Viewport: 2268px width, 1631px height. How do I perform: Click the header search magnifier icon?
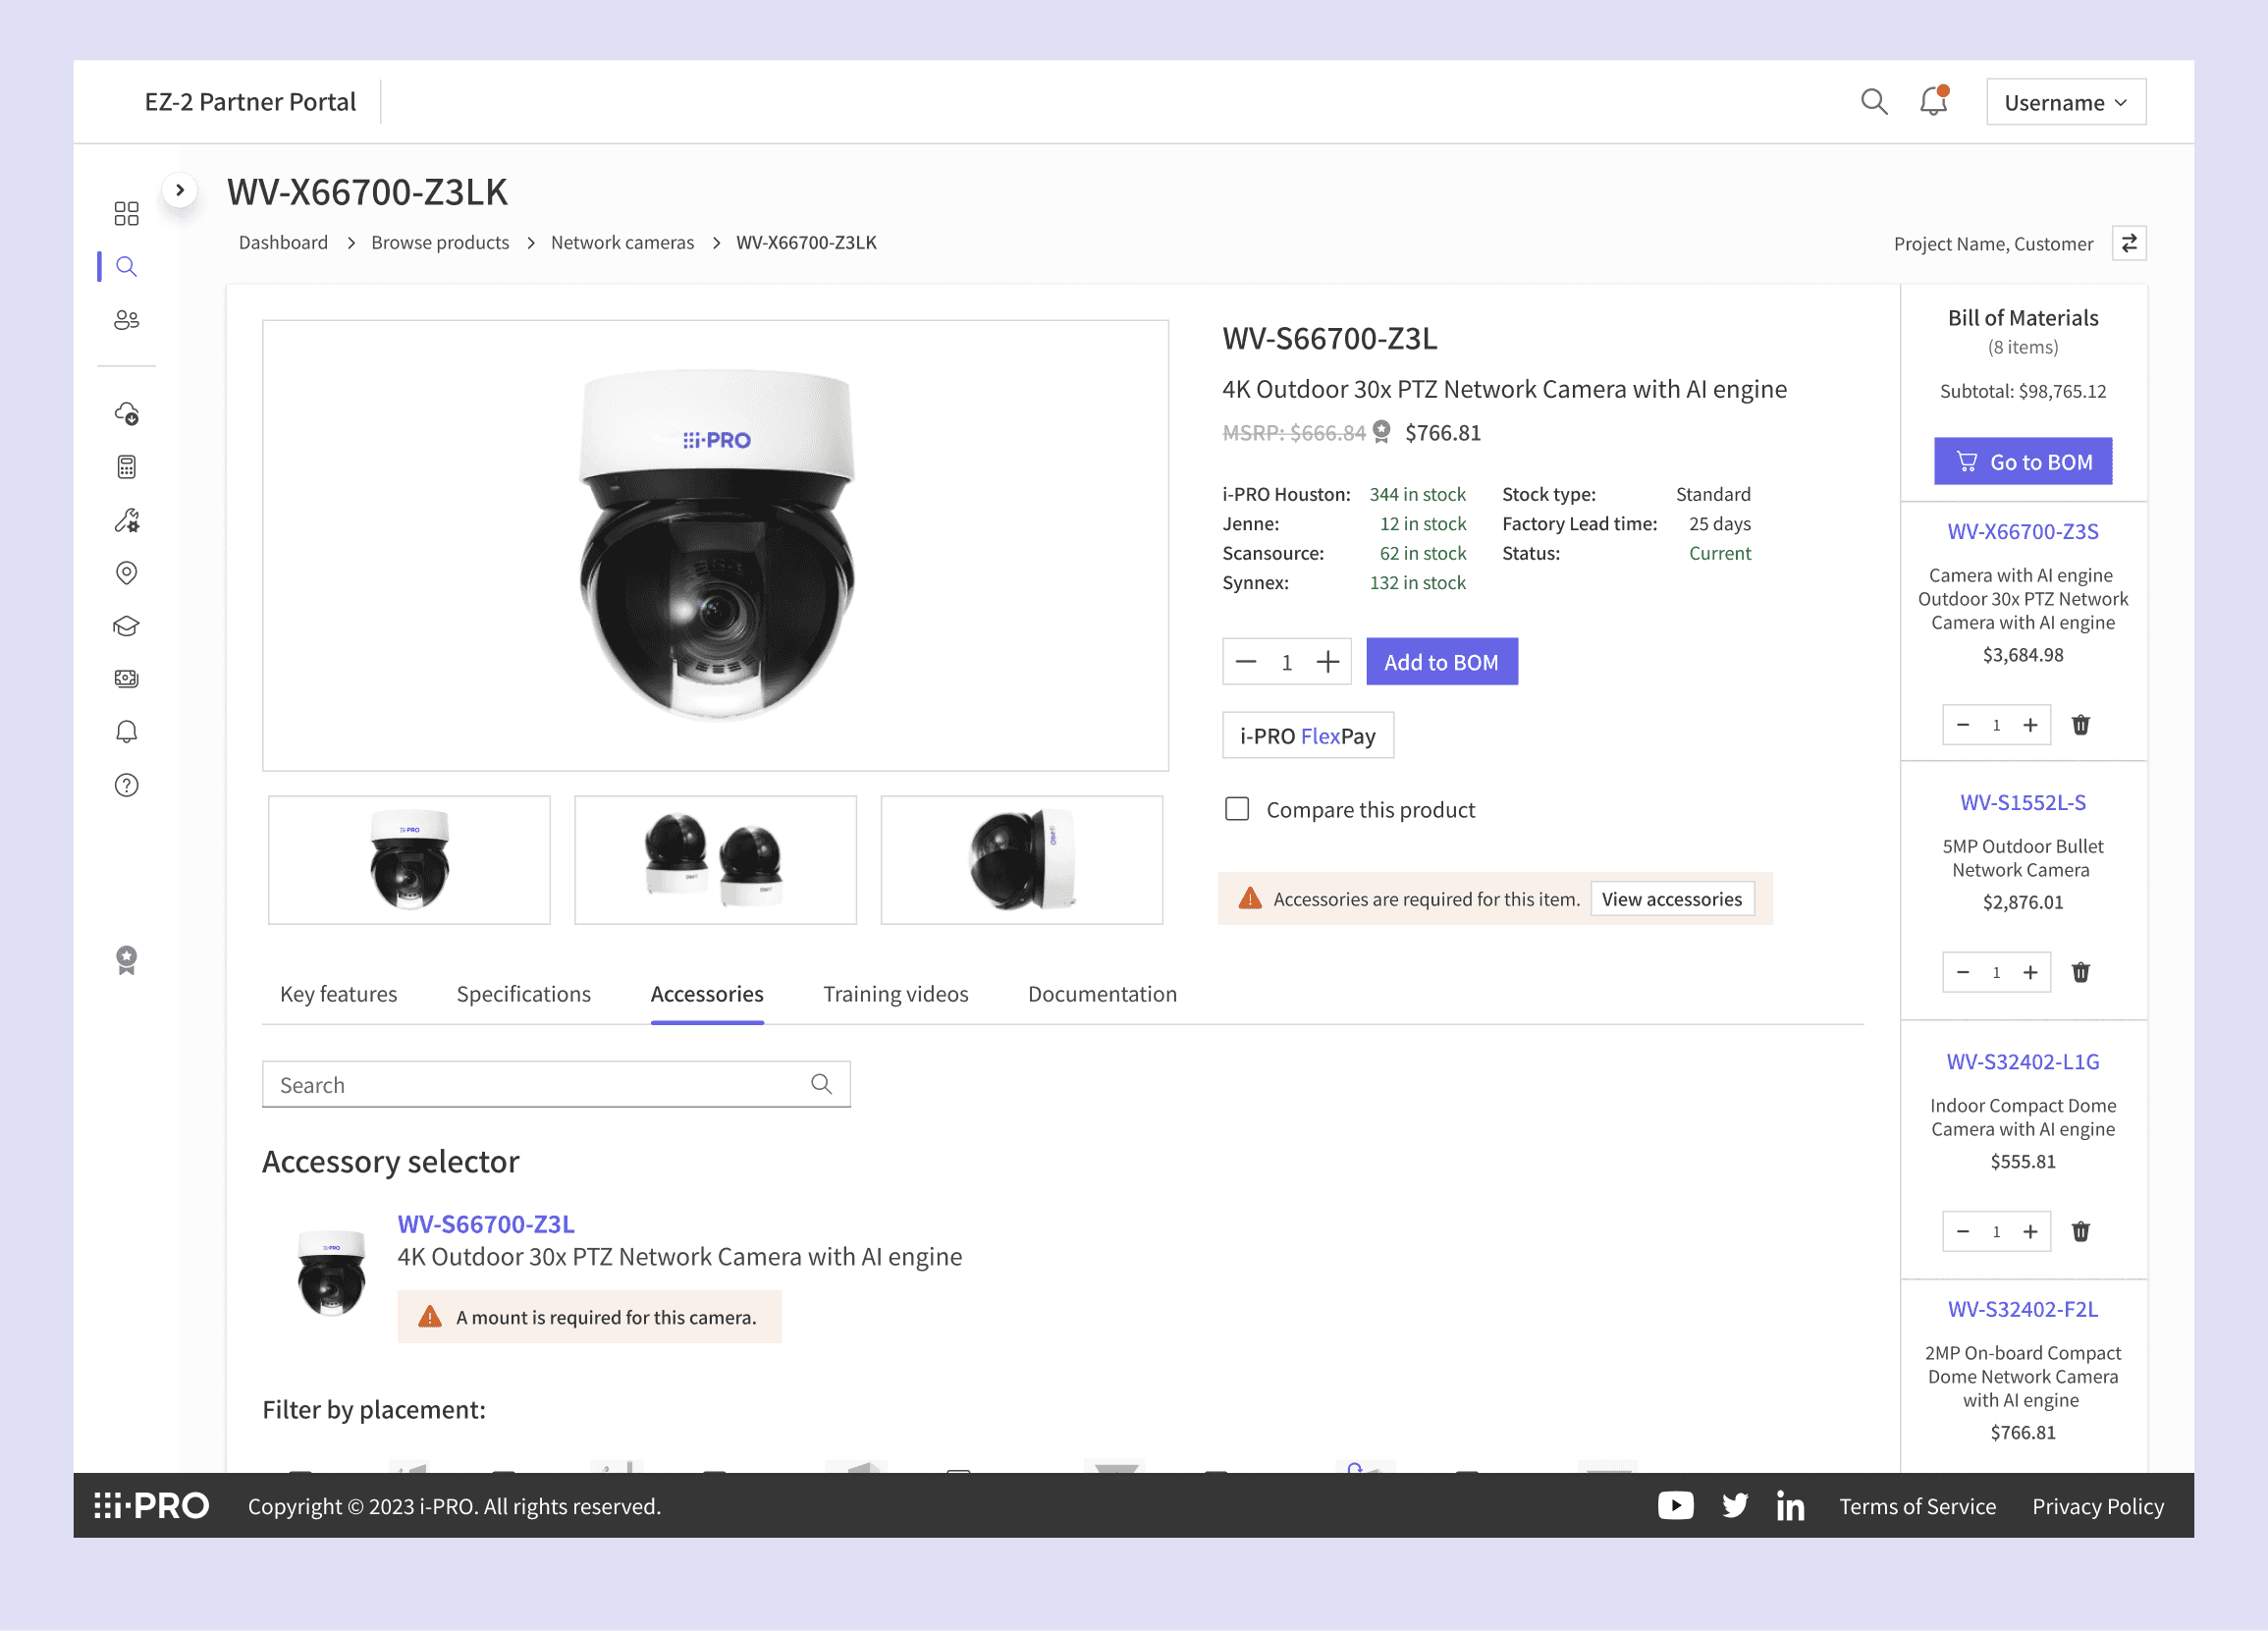coord(1873,102)
